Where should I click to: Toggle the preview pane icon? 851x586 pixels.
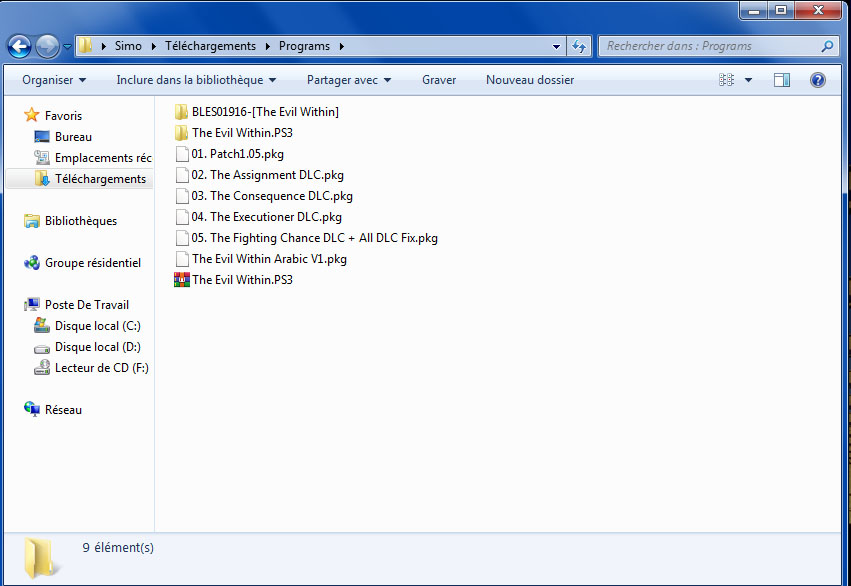[x=782, y=80]
